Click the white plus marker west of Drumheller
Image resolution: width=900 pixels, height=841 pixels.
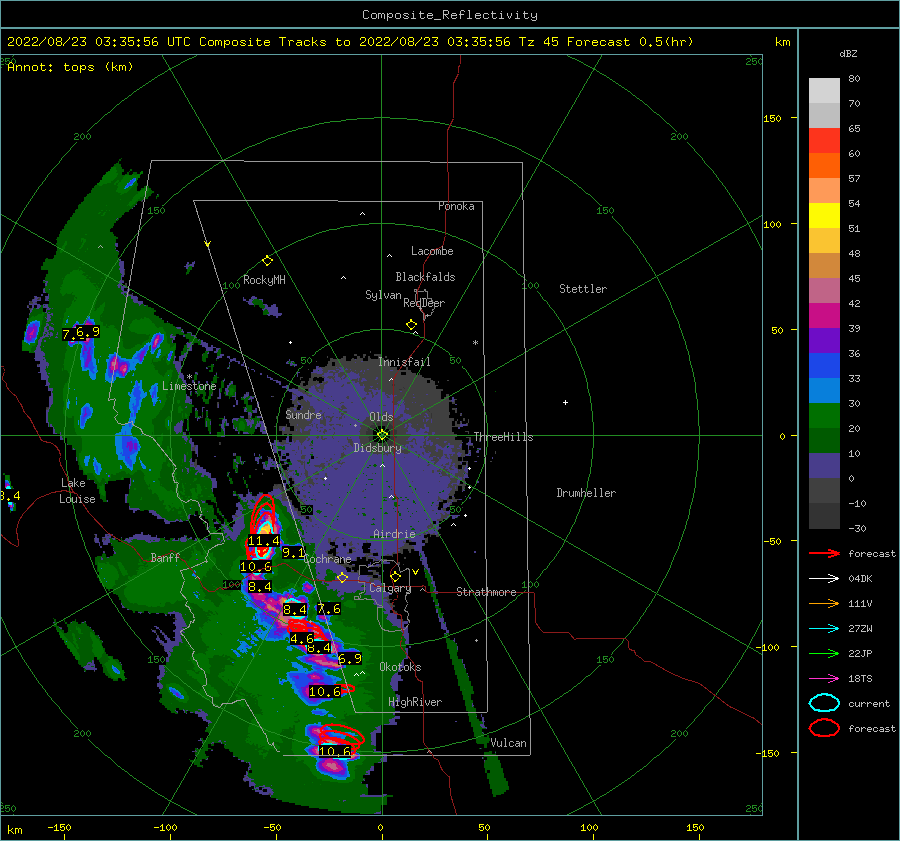point(565,402)
